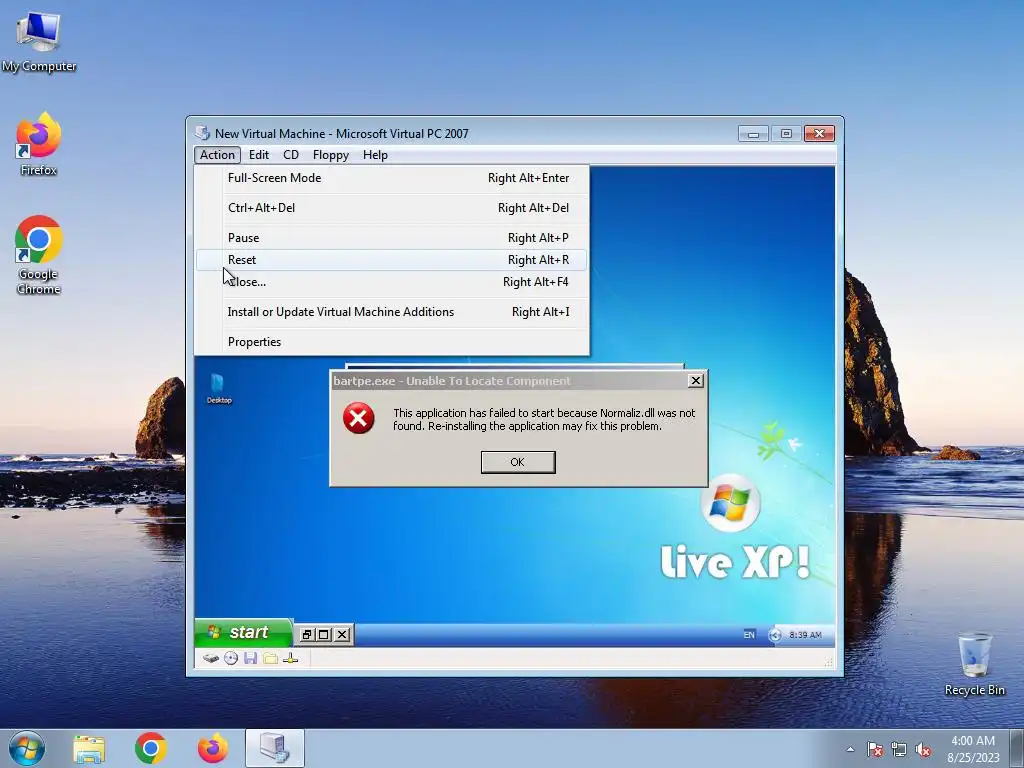Click the close icon beside the guest start button

click(x=342, y=634)
